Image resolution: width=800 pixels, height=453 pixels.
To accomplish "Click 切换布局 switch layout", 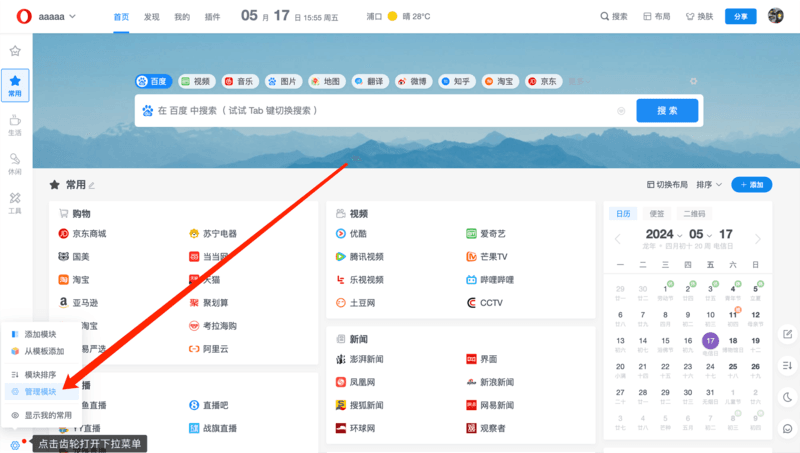I will point(667,185).
